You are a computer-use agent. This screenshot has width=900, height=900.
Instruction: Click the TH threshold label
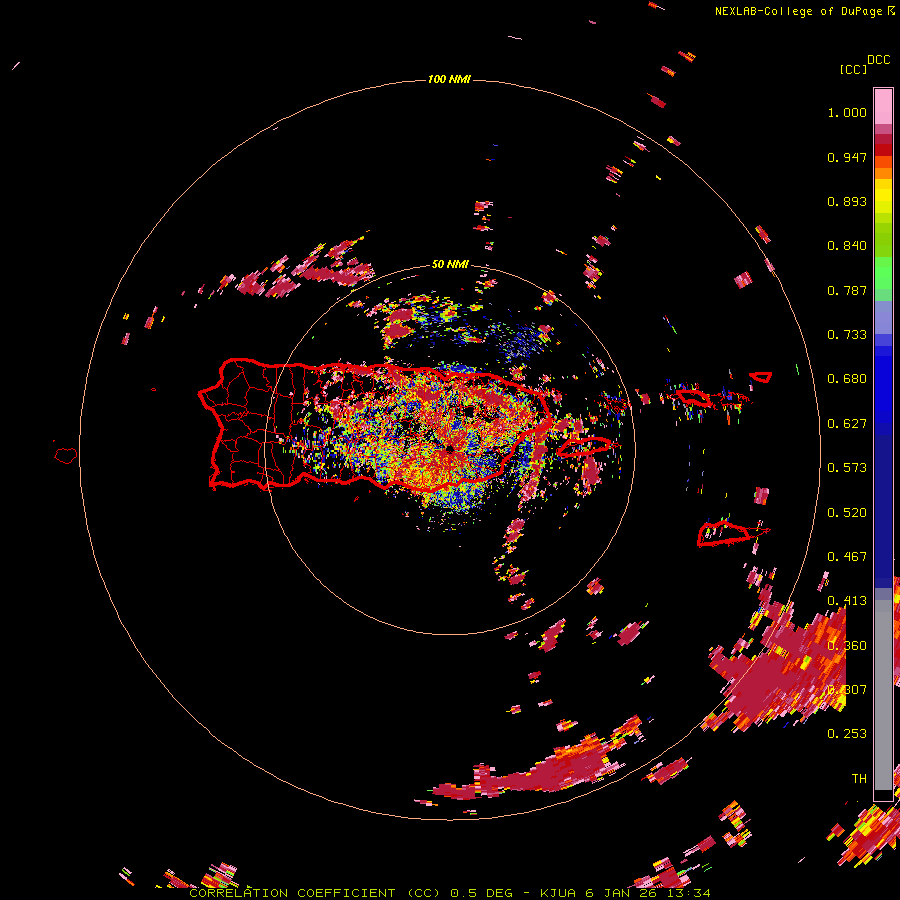pyautogui.click(x=859, y=779)
